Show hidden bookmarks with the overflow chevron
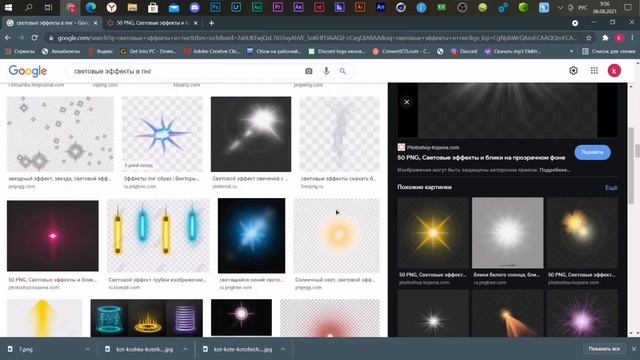This screenshot has width=640, height=360. (571, 51)
